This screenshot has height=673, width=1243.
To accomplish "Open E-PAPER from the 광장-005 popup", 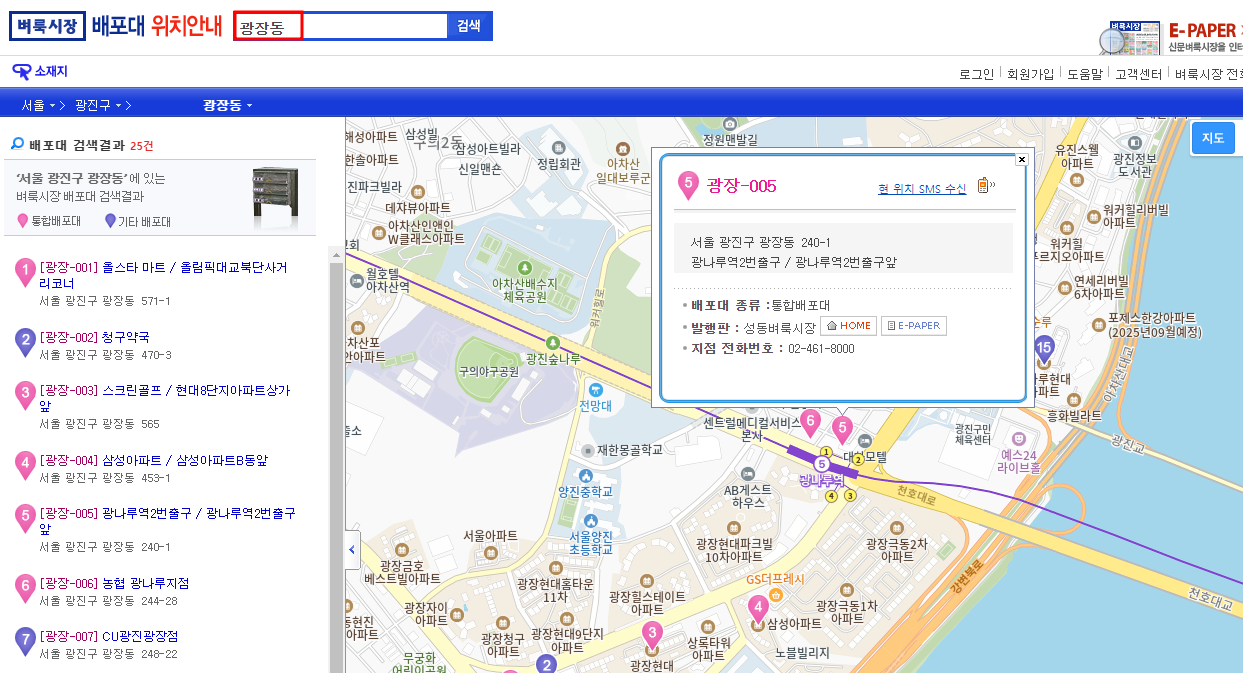I will point(913,325).
